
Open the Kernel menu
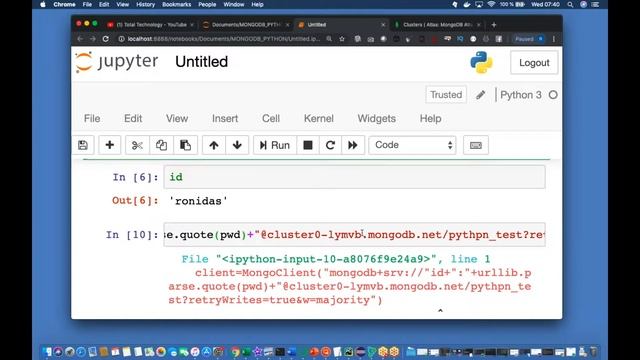[x=319, y=119]
